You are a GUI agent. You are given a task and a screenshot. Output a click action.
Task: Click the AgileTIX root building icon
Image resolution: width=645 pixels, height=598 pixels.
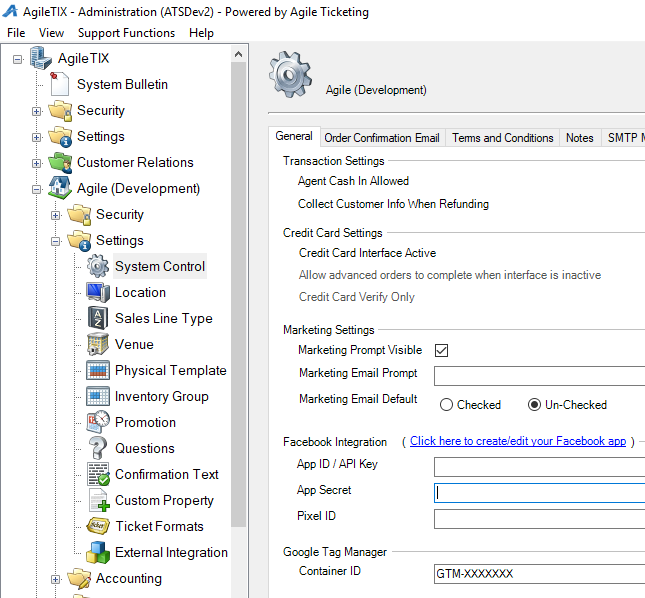41,58
